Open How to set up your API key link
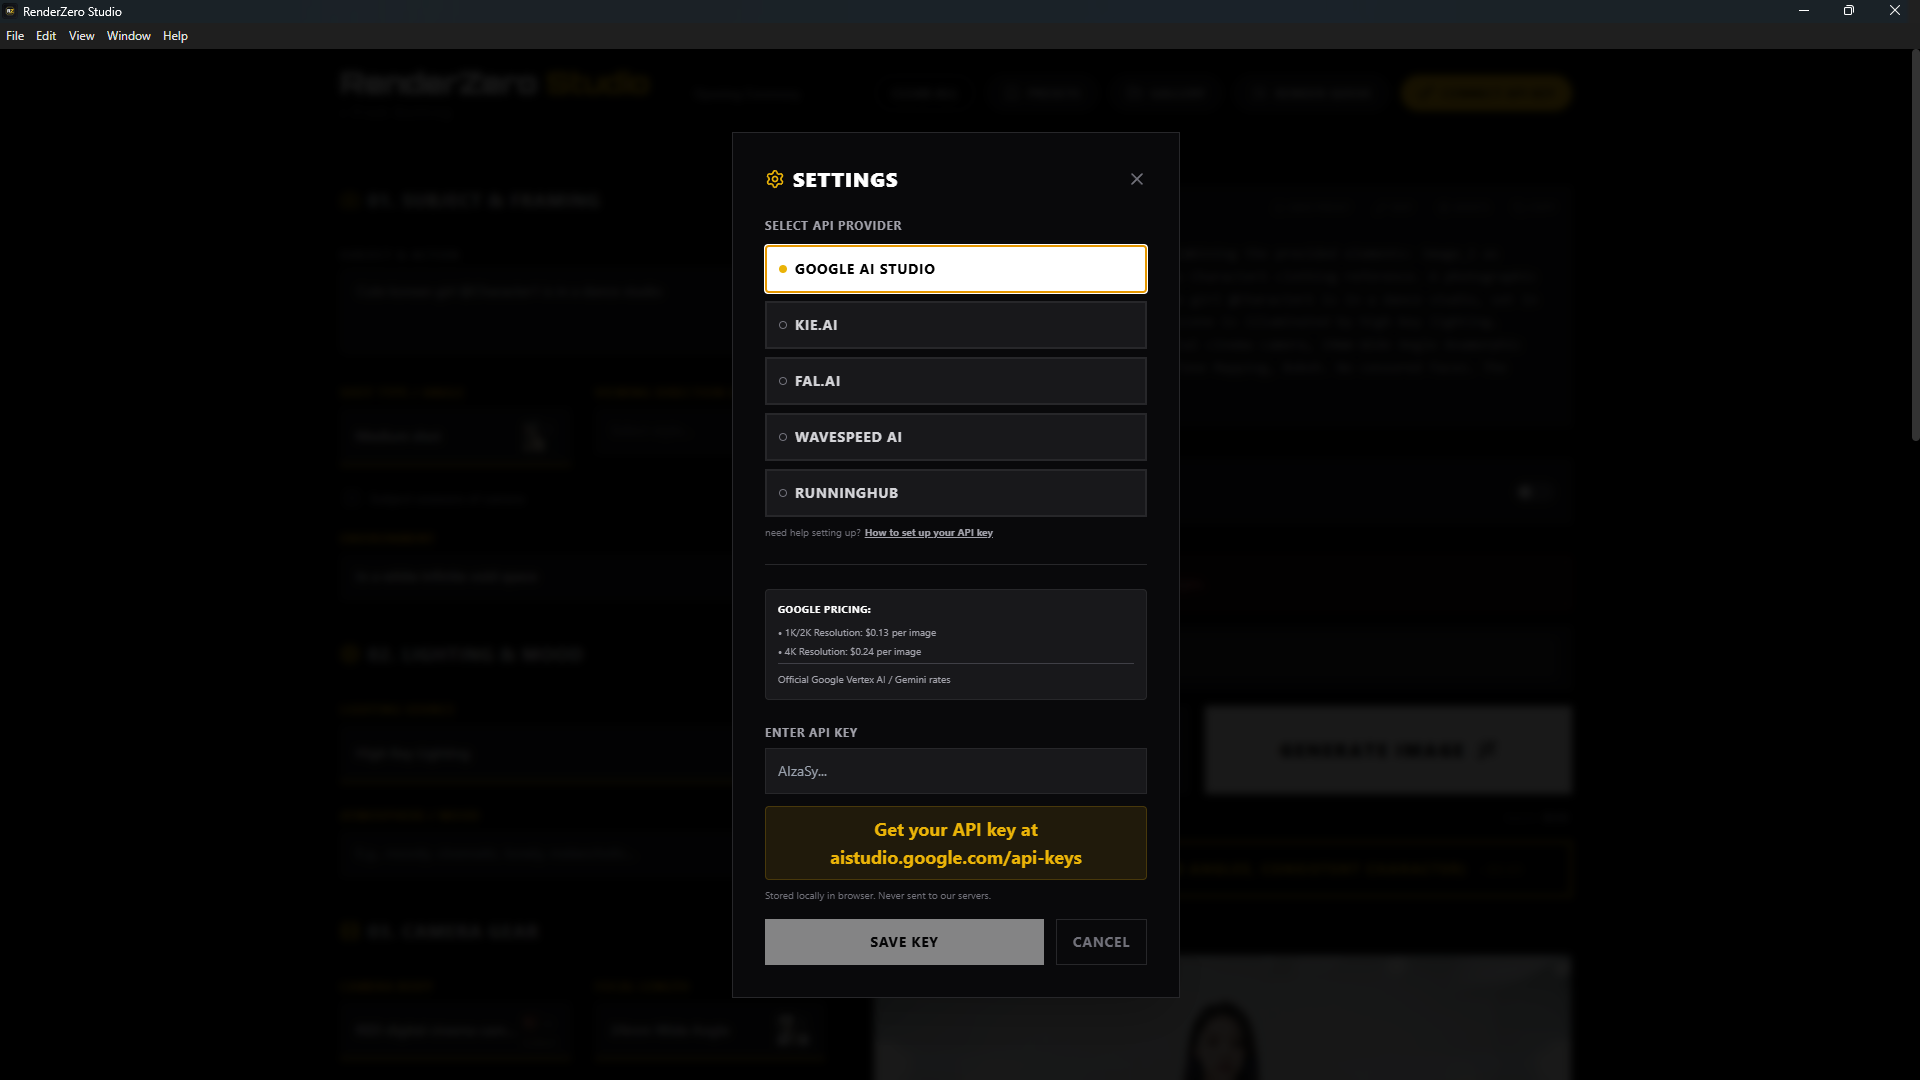The image size is (1920, 1080). click(928, 533)
